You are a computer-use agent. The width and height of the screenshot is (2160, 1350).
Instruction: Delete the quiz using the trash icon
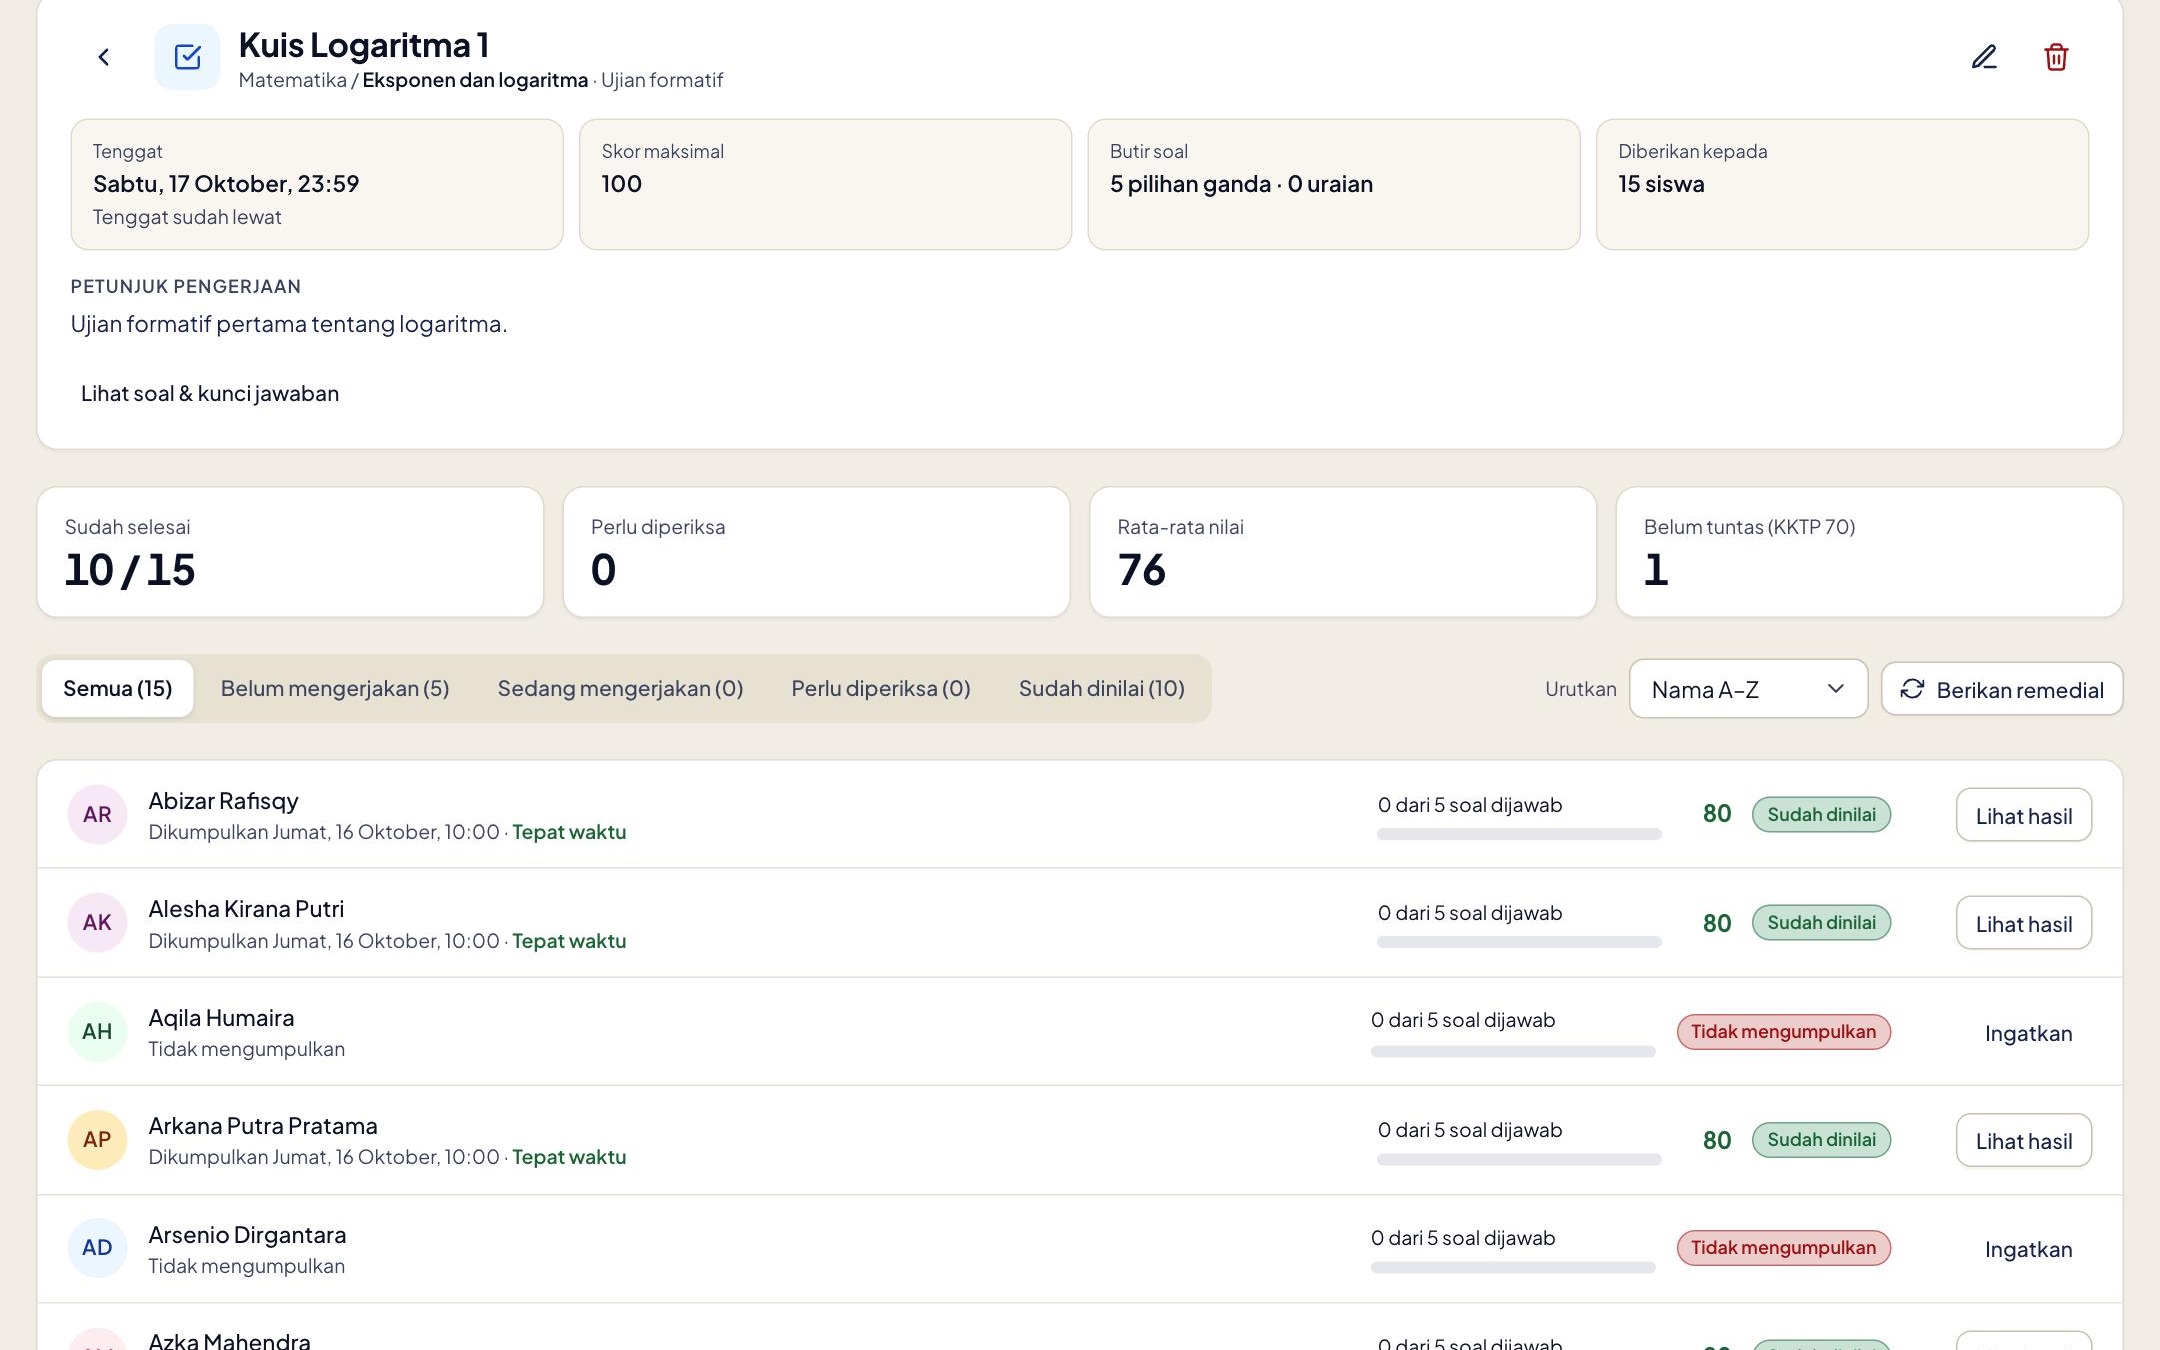pos(2056,57)
